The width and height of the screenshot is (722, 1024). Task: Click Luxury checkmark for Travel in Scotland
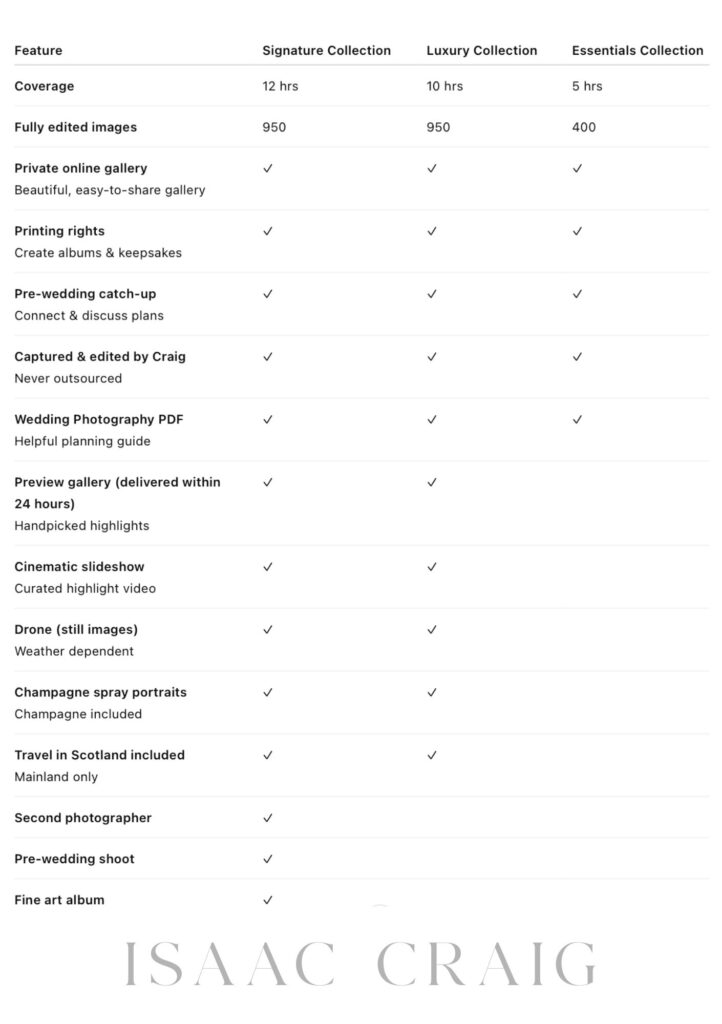432,755
